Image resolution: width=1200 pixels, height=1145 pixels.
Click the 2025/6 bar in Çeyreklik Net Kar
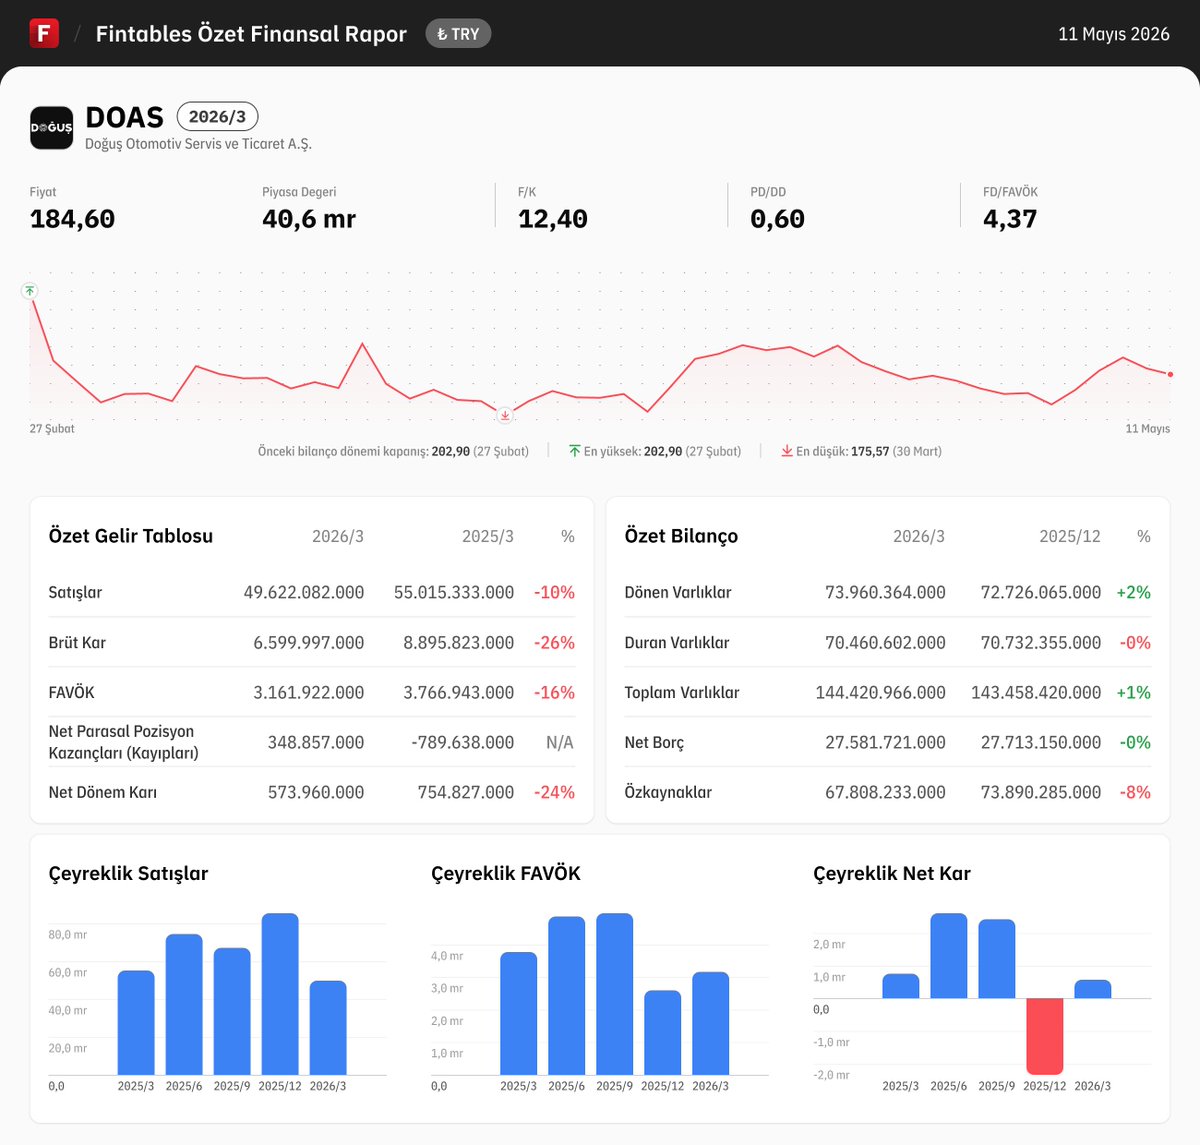point(949,955)
